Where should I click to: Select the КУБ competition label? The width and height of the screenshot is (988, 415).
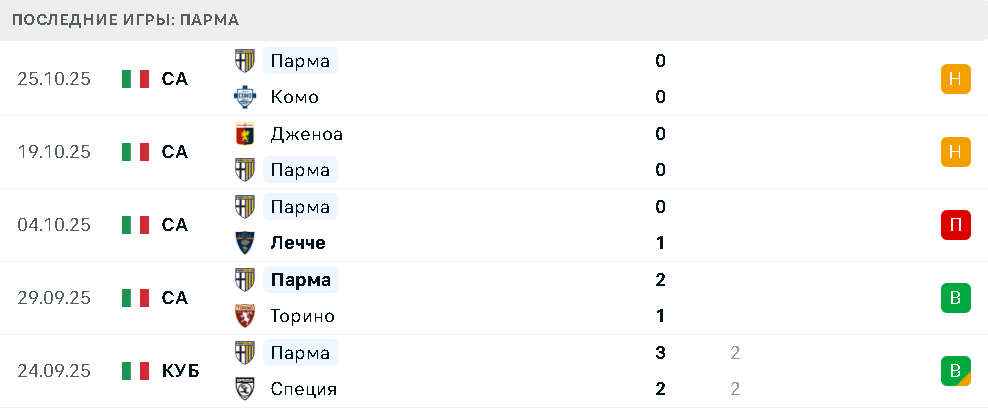tap(180, 371)
